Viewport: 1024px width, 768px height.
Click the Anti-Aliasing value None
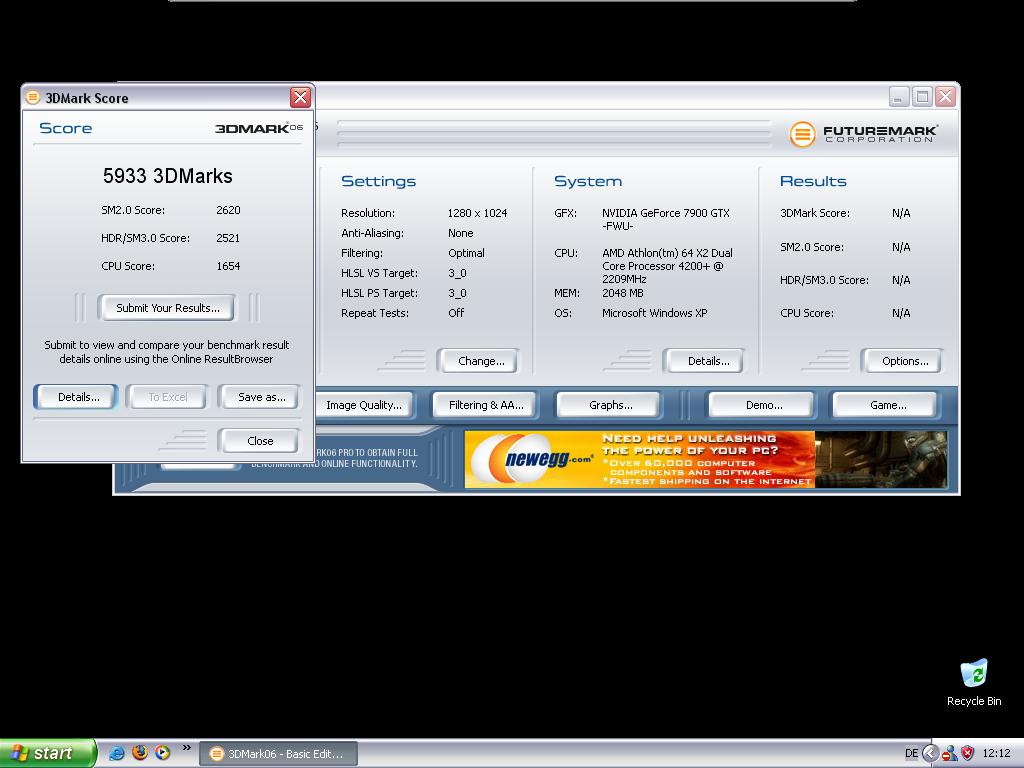[x=460, y=233]
